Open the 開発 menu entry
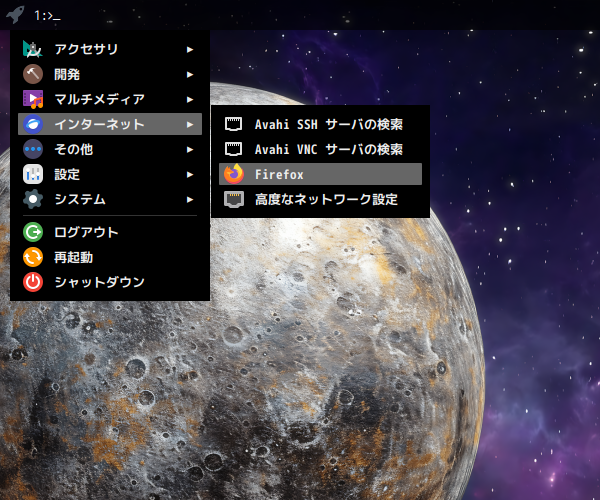This screenshot has width=600, height=500. coord(110,74)
